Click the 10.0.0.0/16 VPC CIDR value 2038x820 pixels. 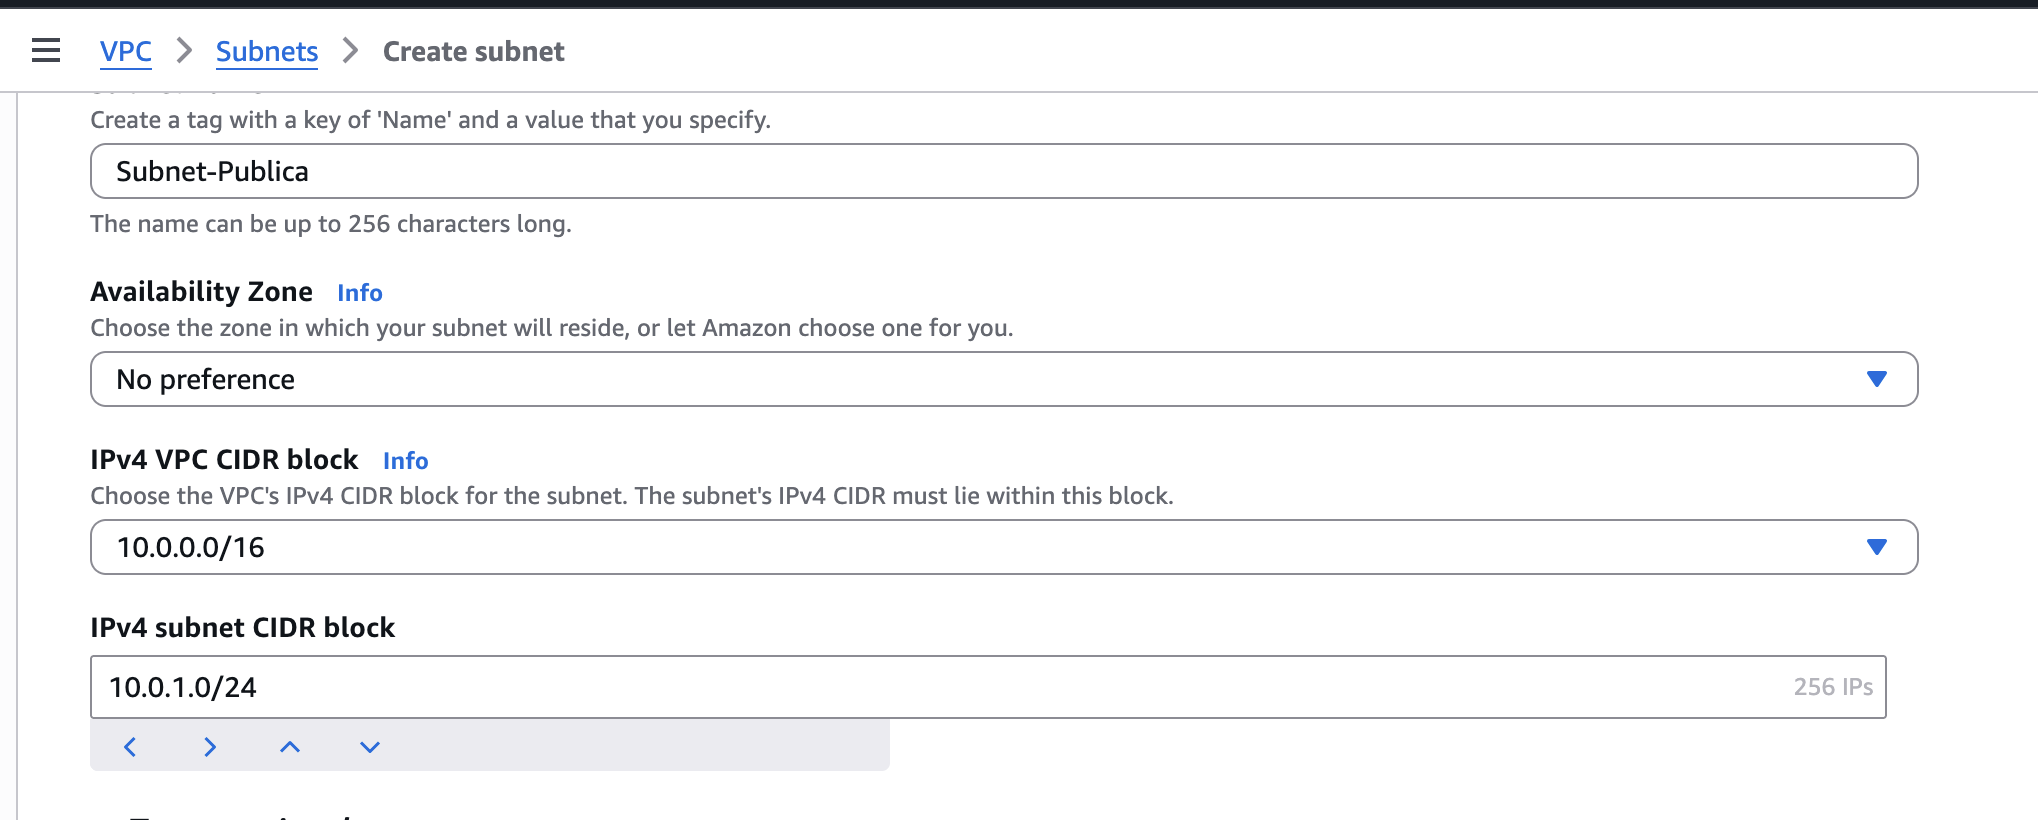pos(191,547)
